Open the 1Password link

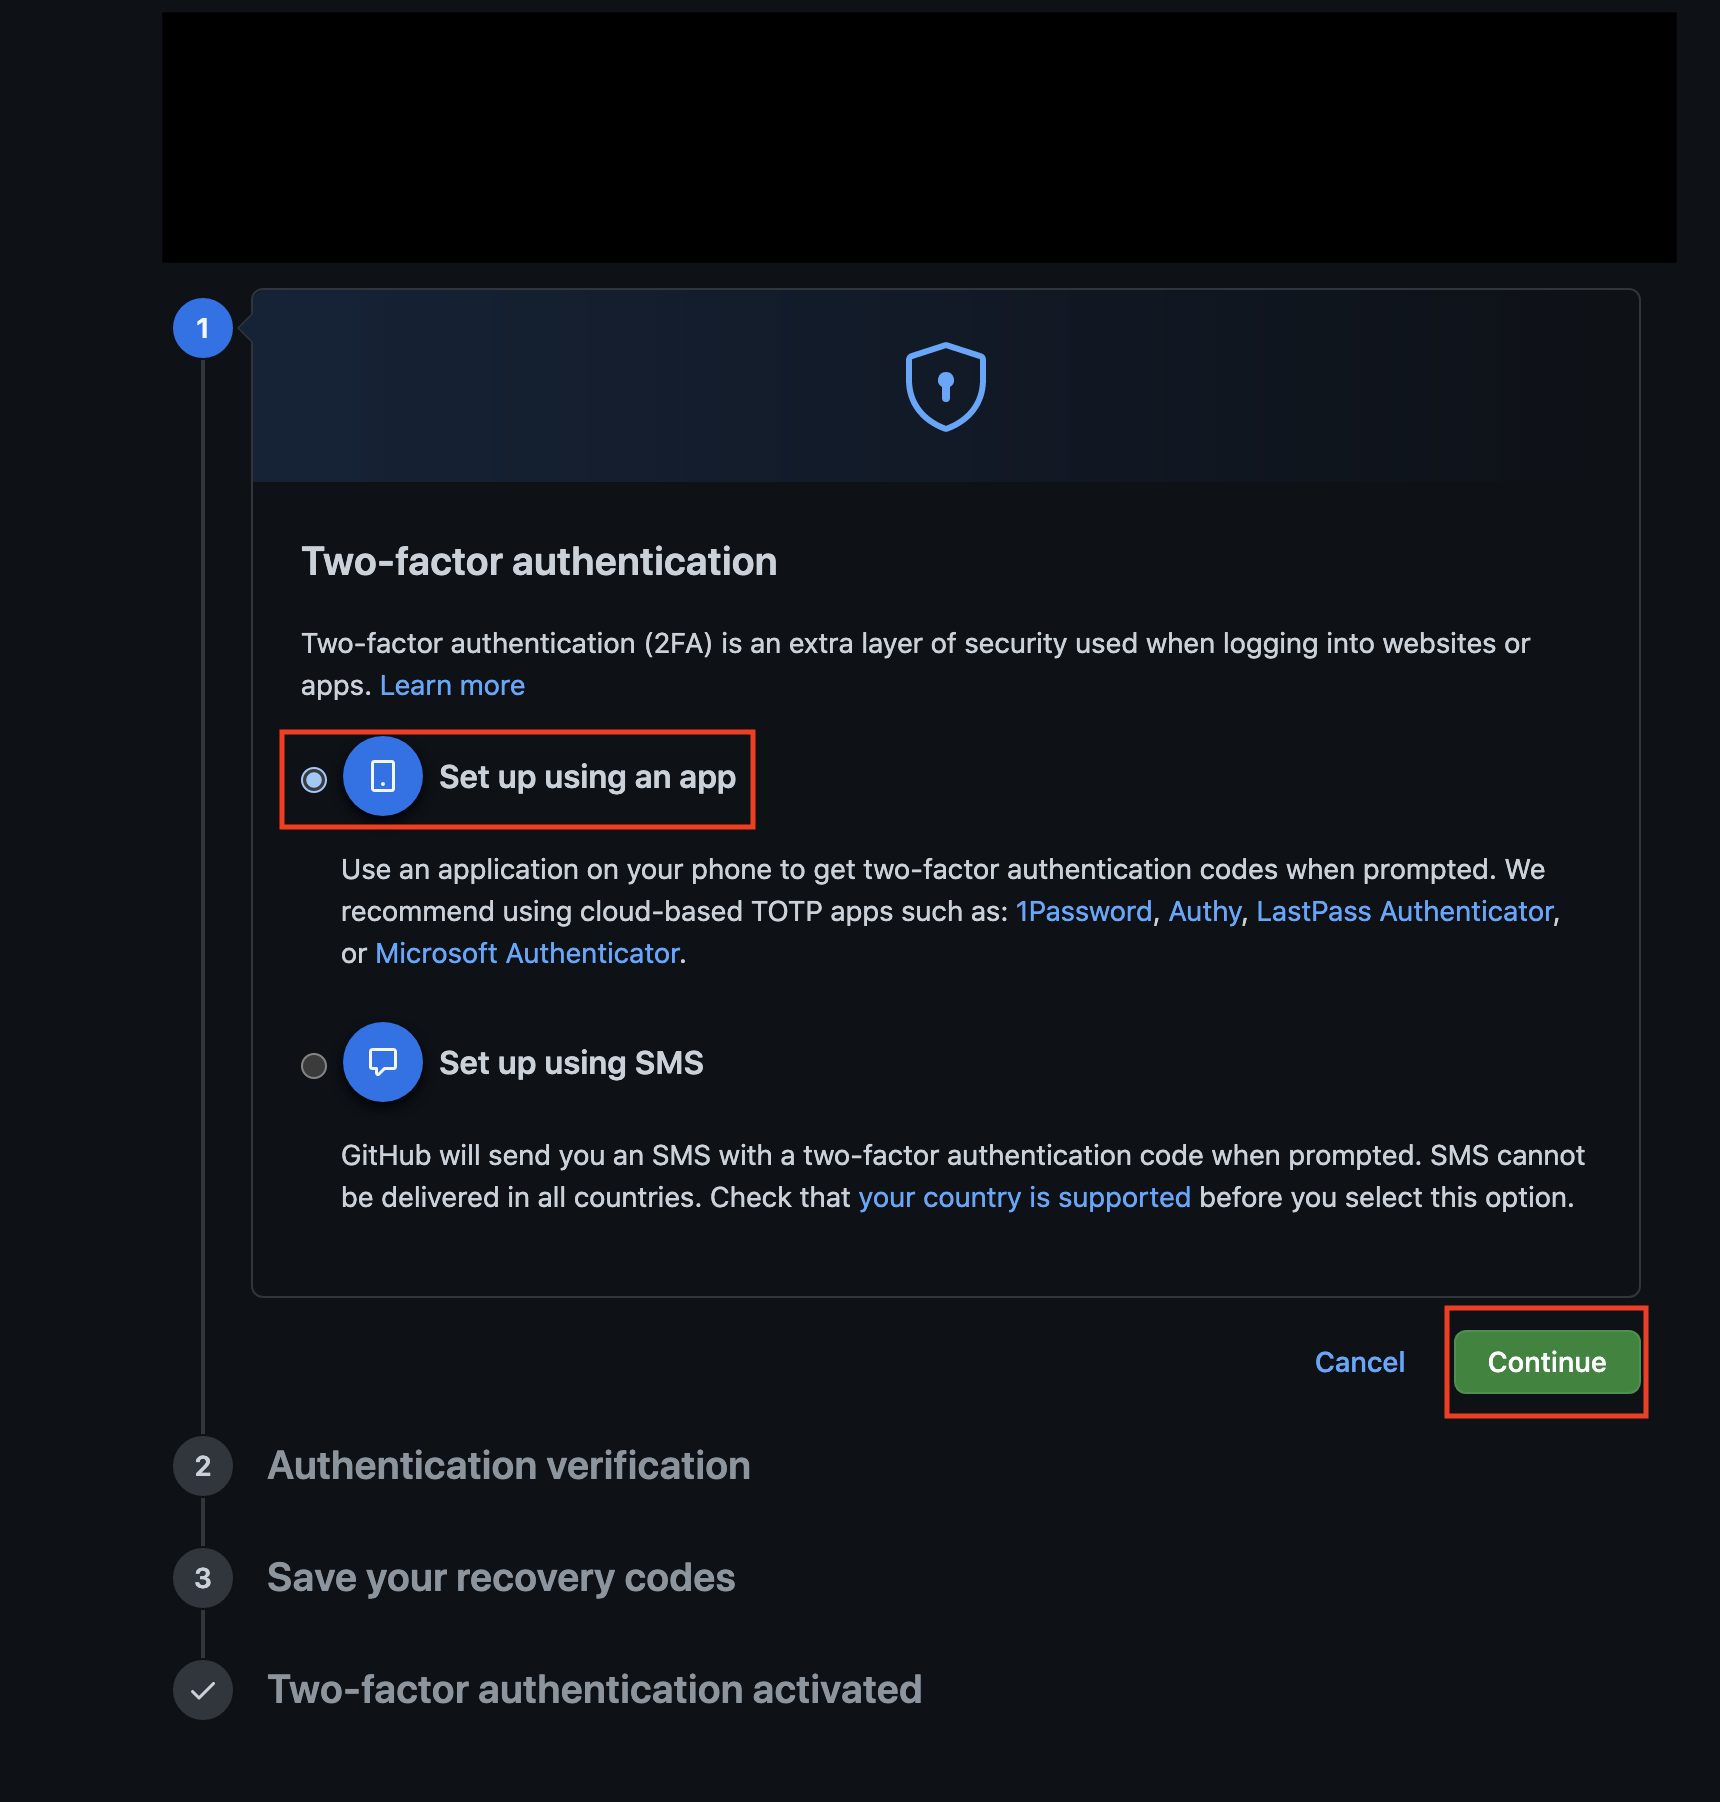[1083, 911]
